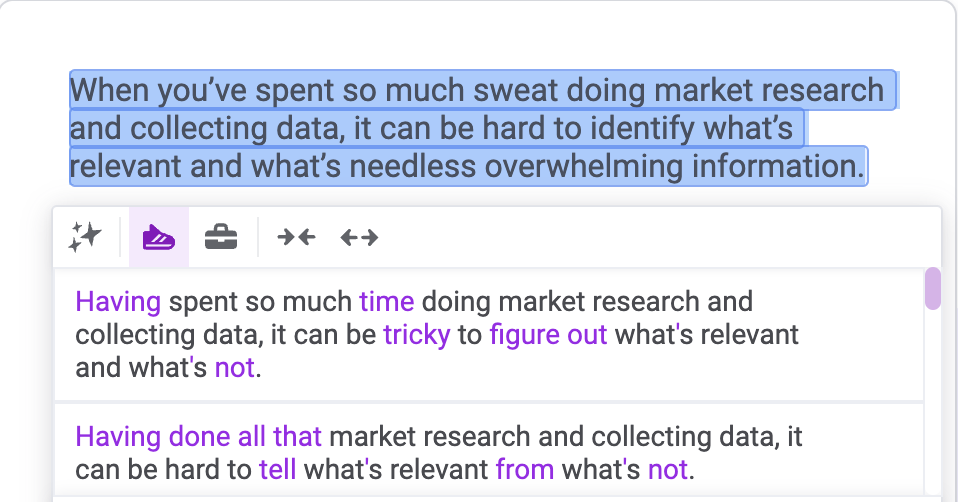Click the word "sweat" in the selected text
Image resolution: width=958 pixels, height=502 pixels.
[516, 90]
